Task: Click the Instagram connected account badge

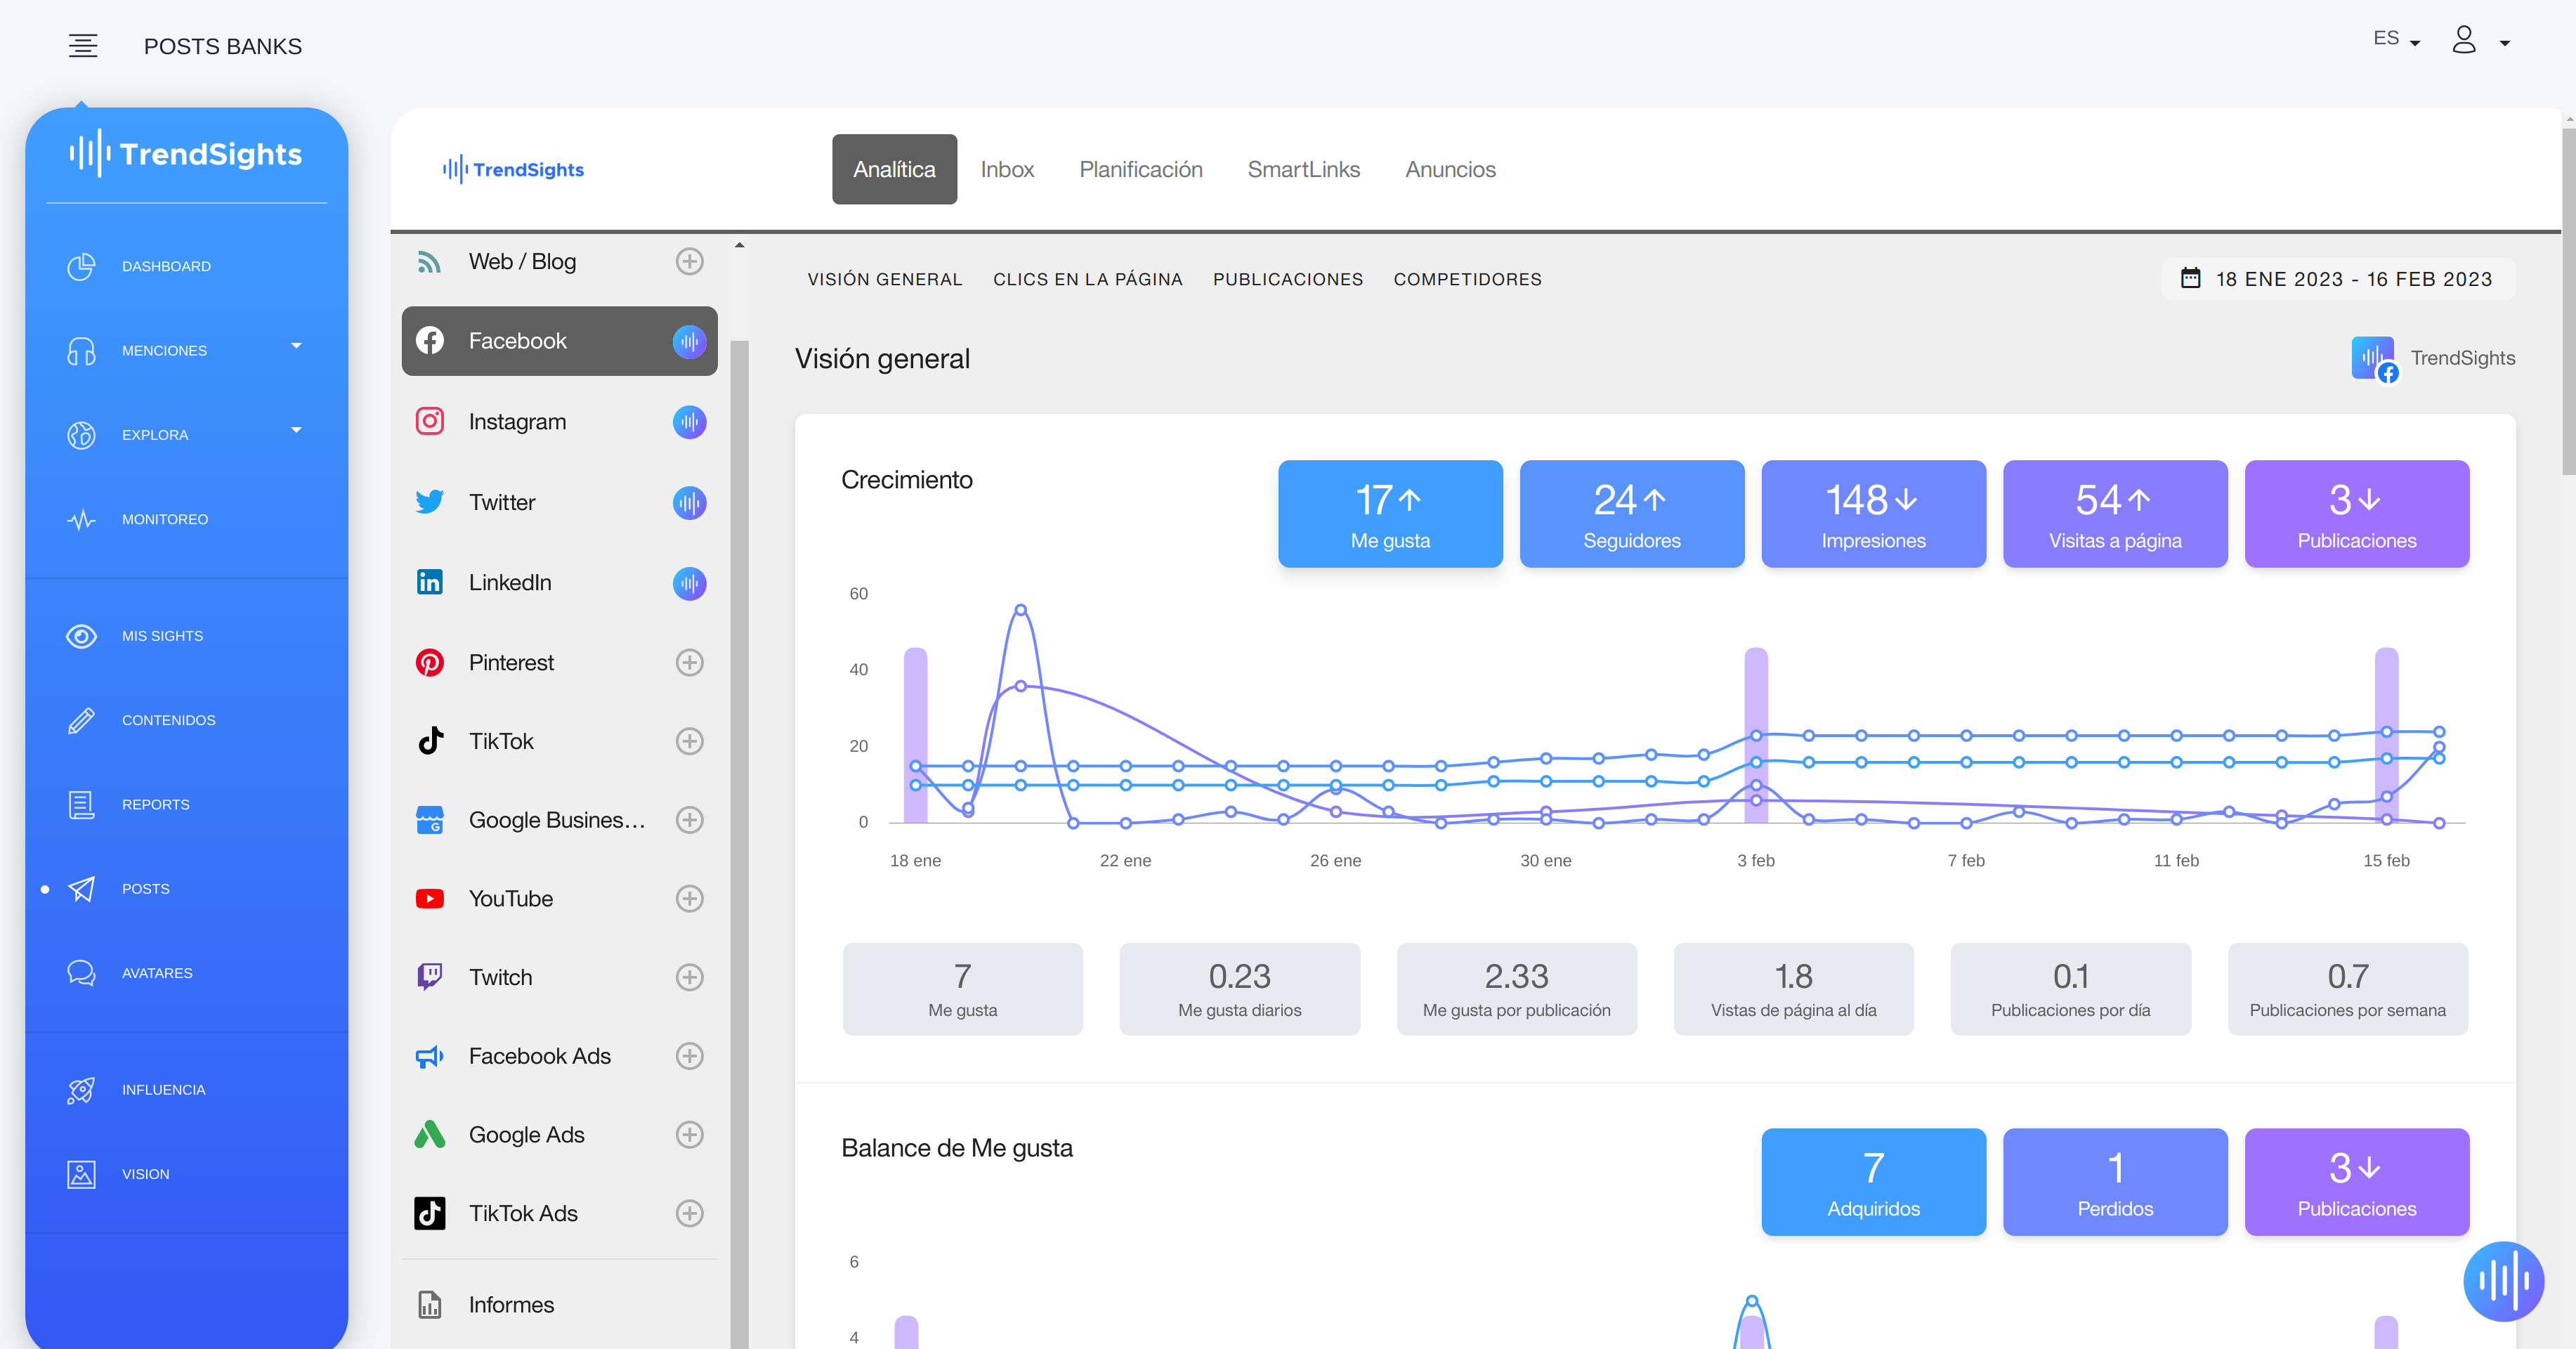Action: [689, 422]
